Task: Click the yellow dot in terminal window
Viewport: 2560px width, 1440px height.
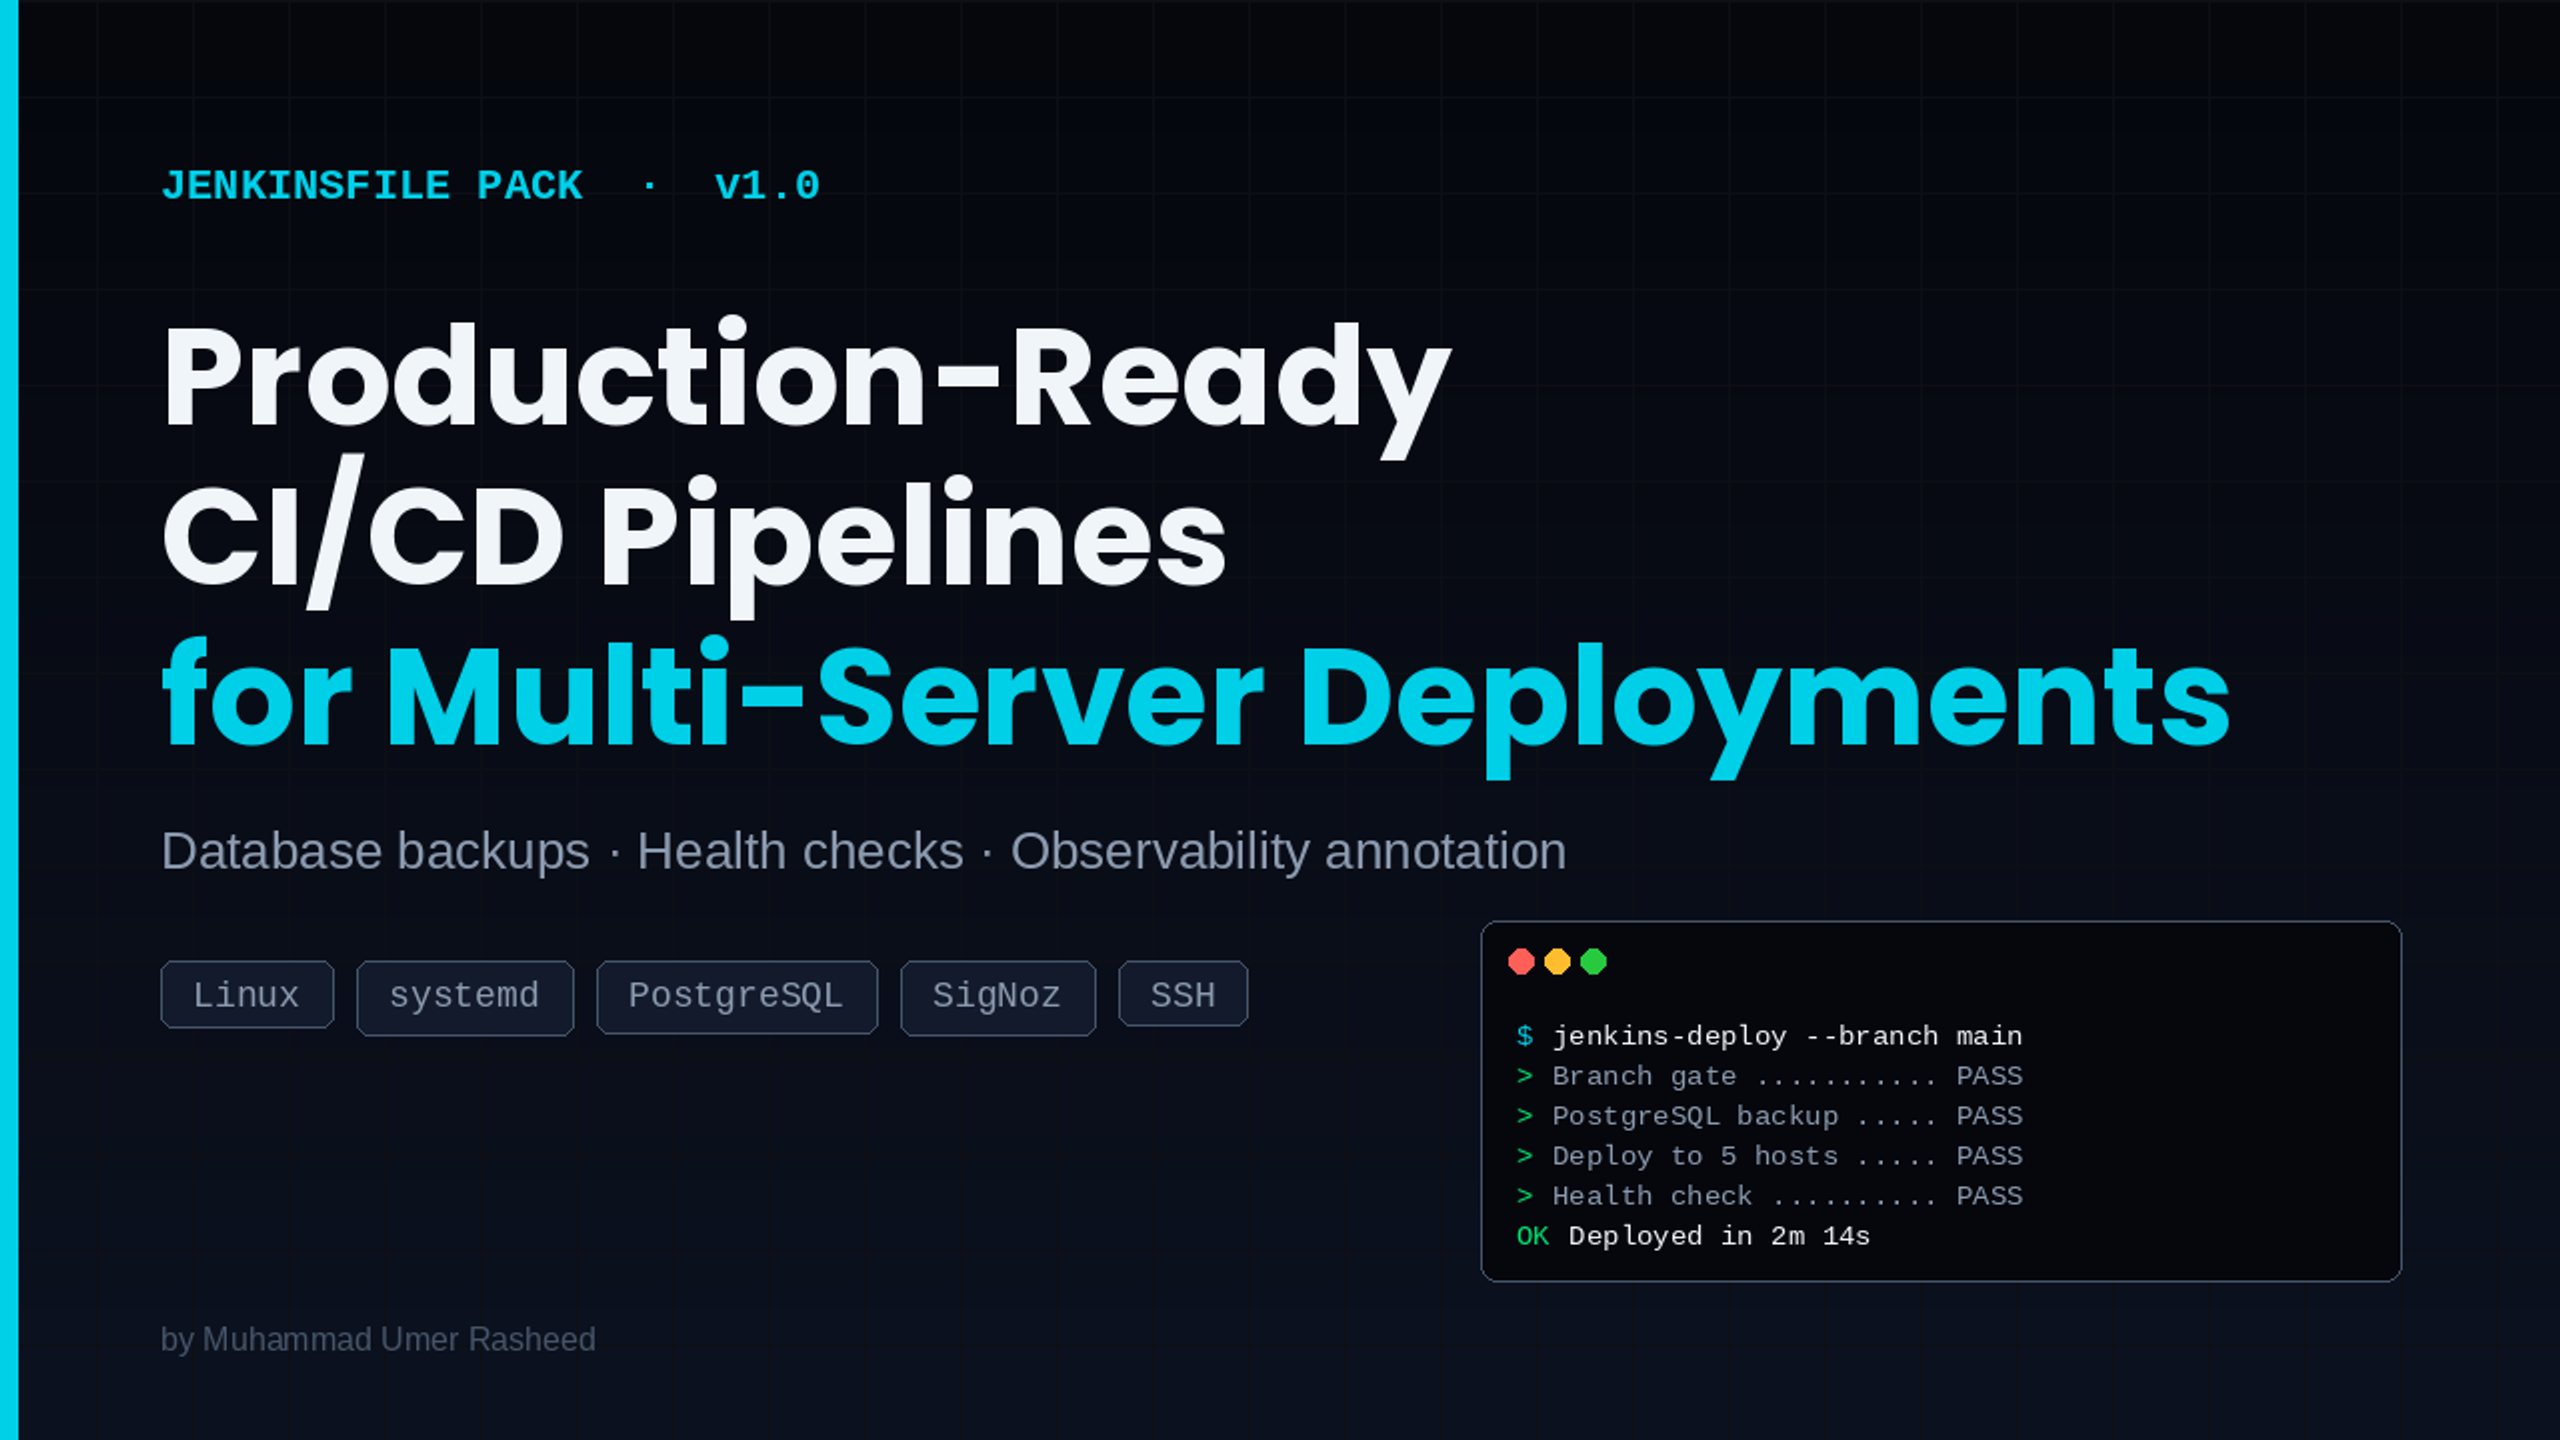Action: (1557, 962)
